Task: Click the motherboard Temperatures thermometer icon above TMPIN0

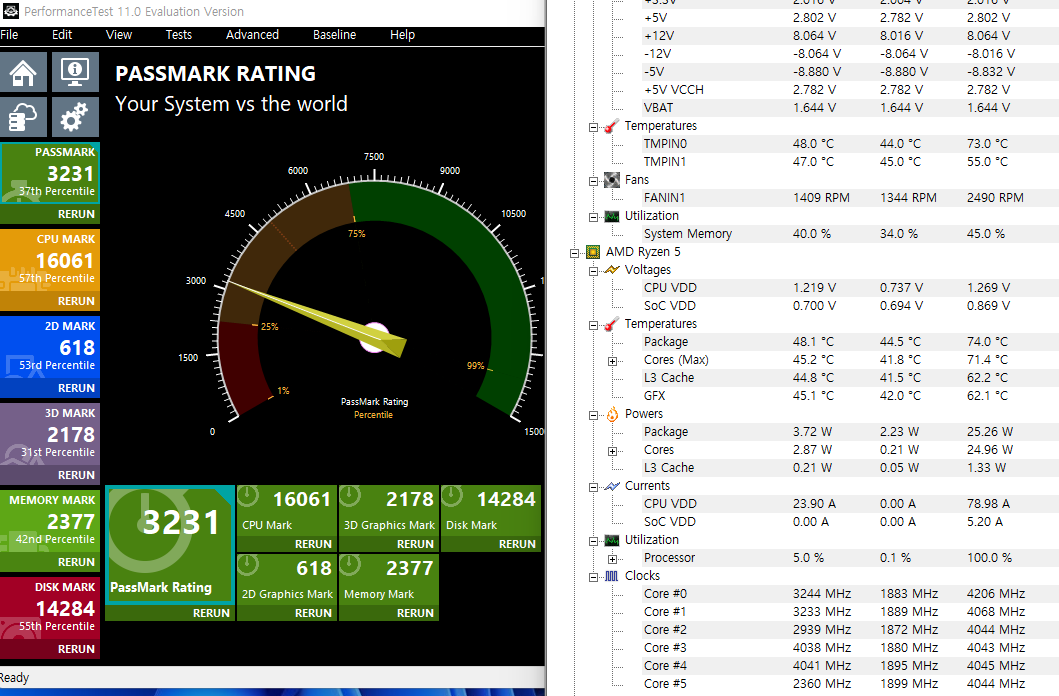Action: 612,126
